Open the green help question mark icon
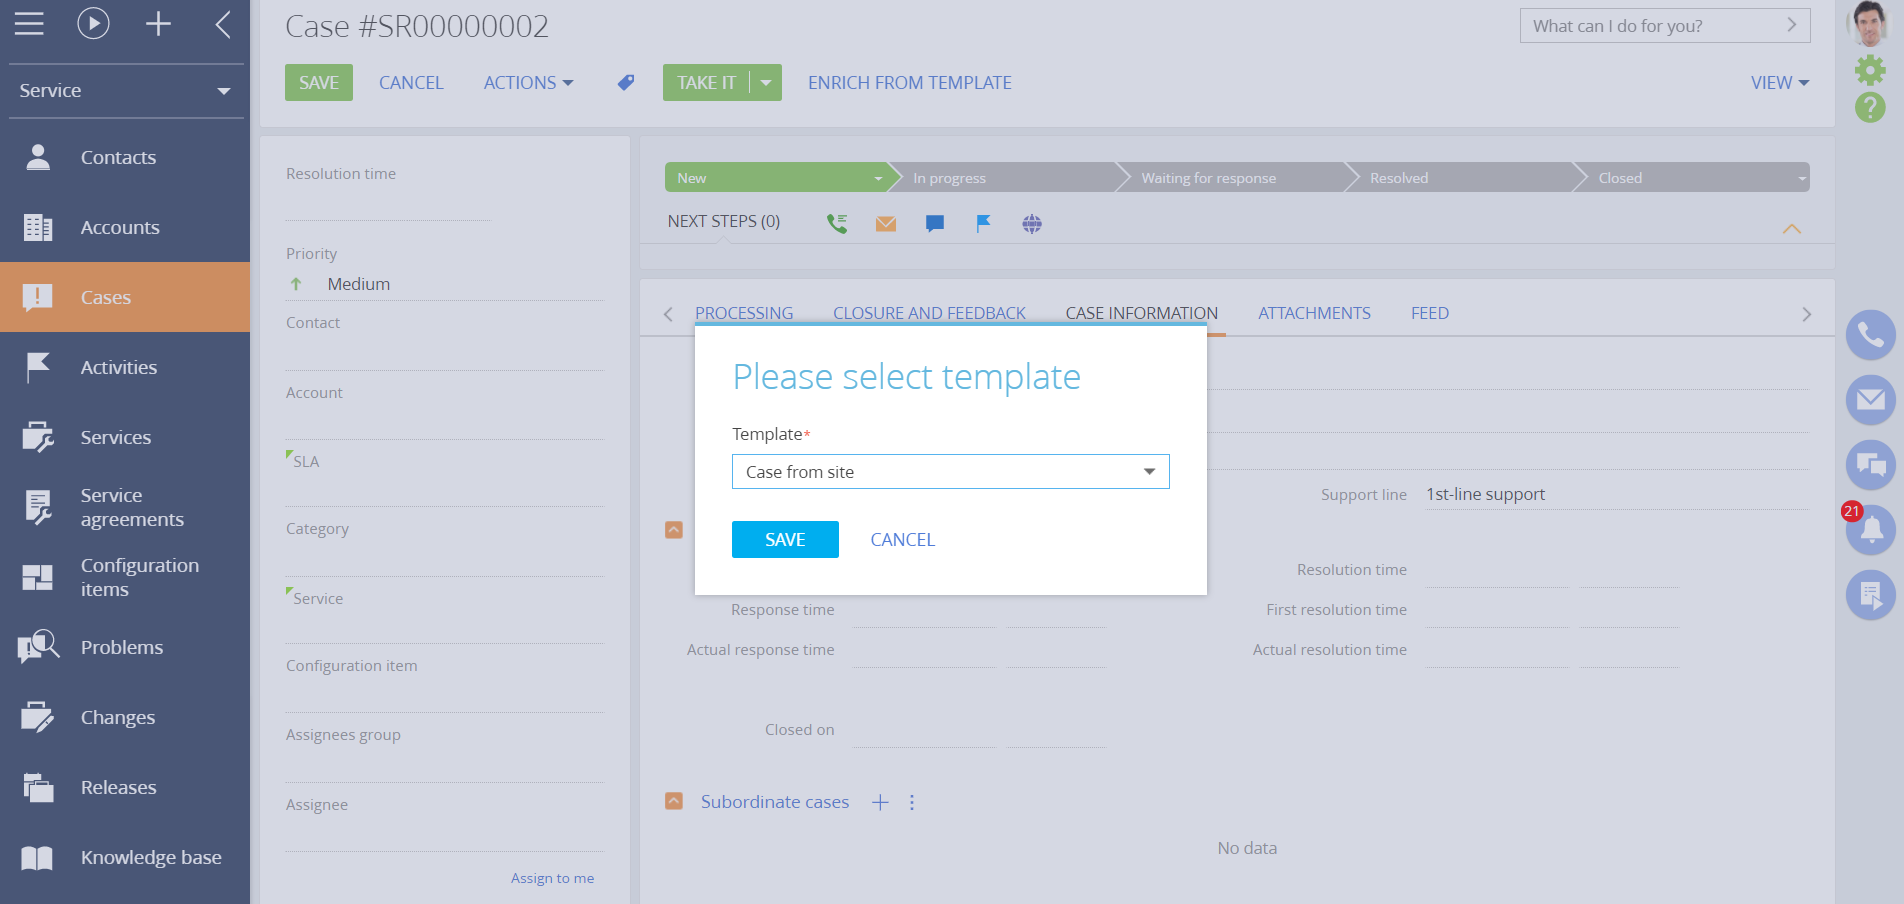 [x=1870, y=107]
